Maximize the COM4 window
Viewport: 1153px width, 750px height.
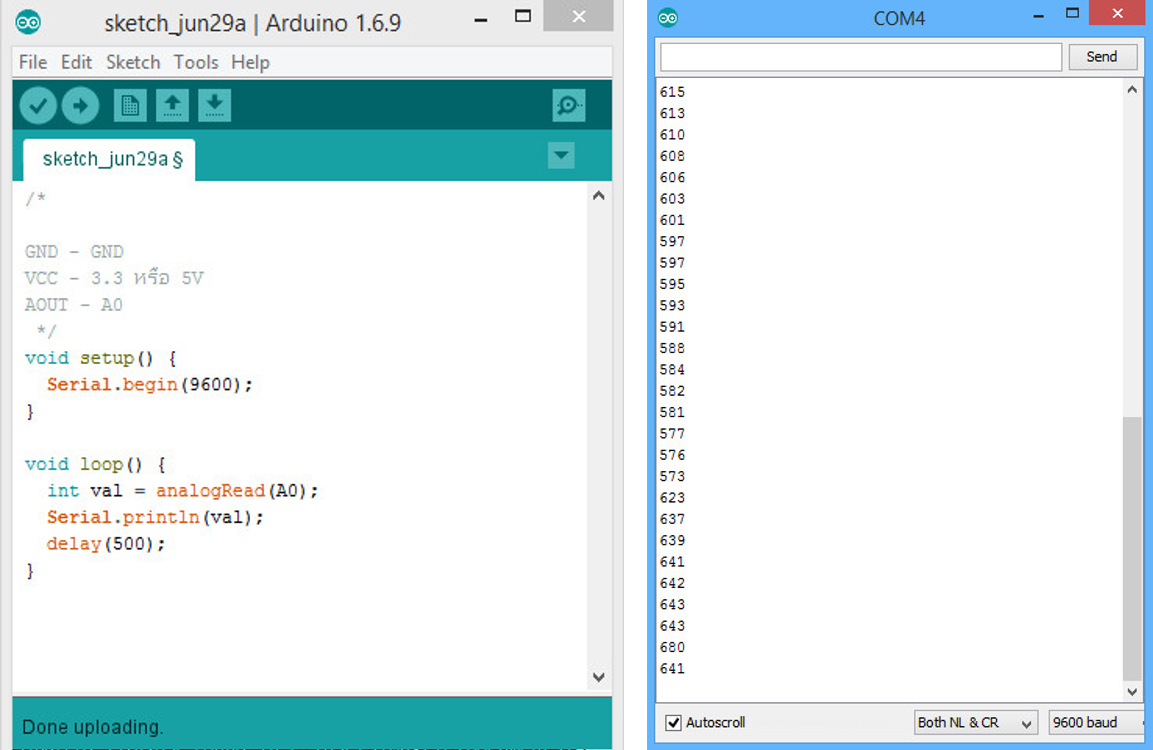pyautogui.click(x=1073, y=13)
